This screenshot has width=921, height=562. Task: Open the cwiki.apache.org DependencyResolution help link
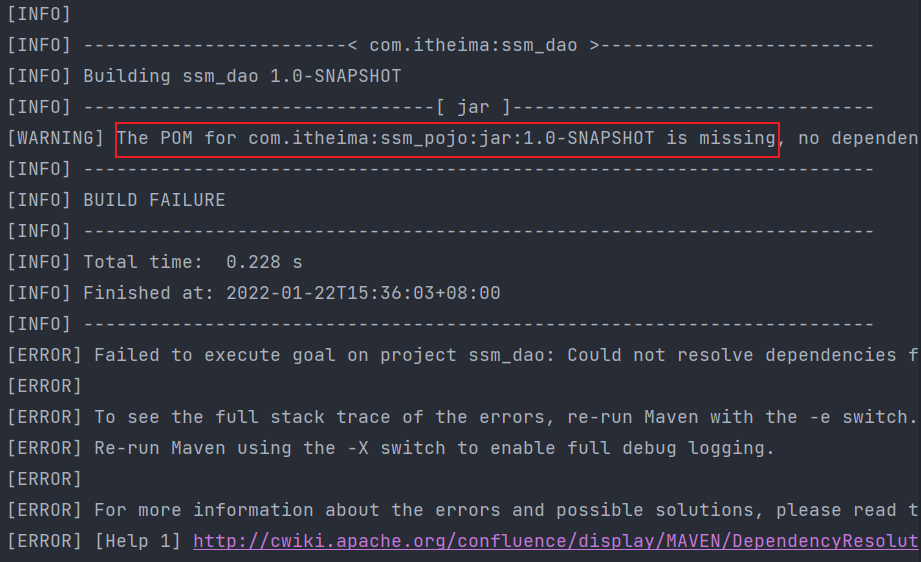pyautogui.click(x=557, y=541)
